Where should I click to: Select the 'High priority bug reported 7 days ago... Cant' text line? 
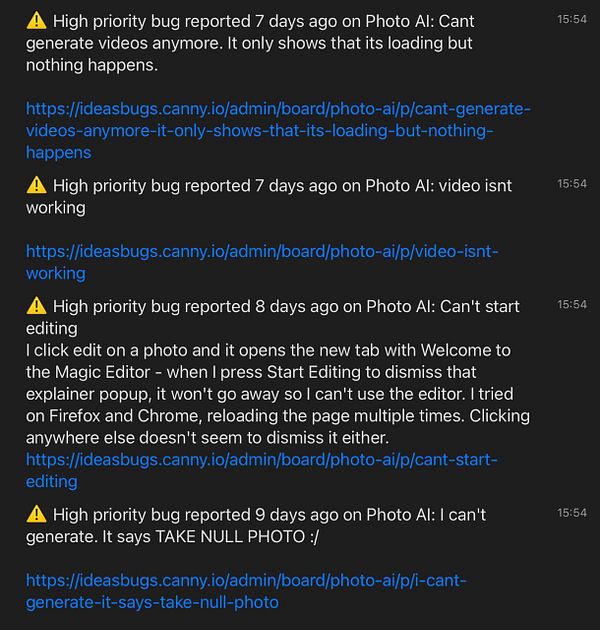pos(264,21)
